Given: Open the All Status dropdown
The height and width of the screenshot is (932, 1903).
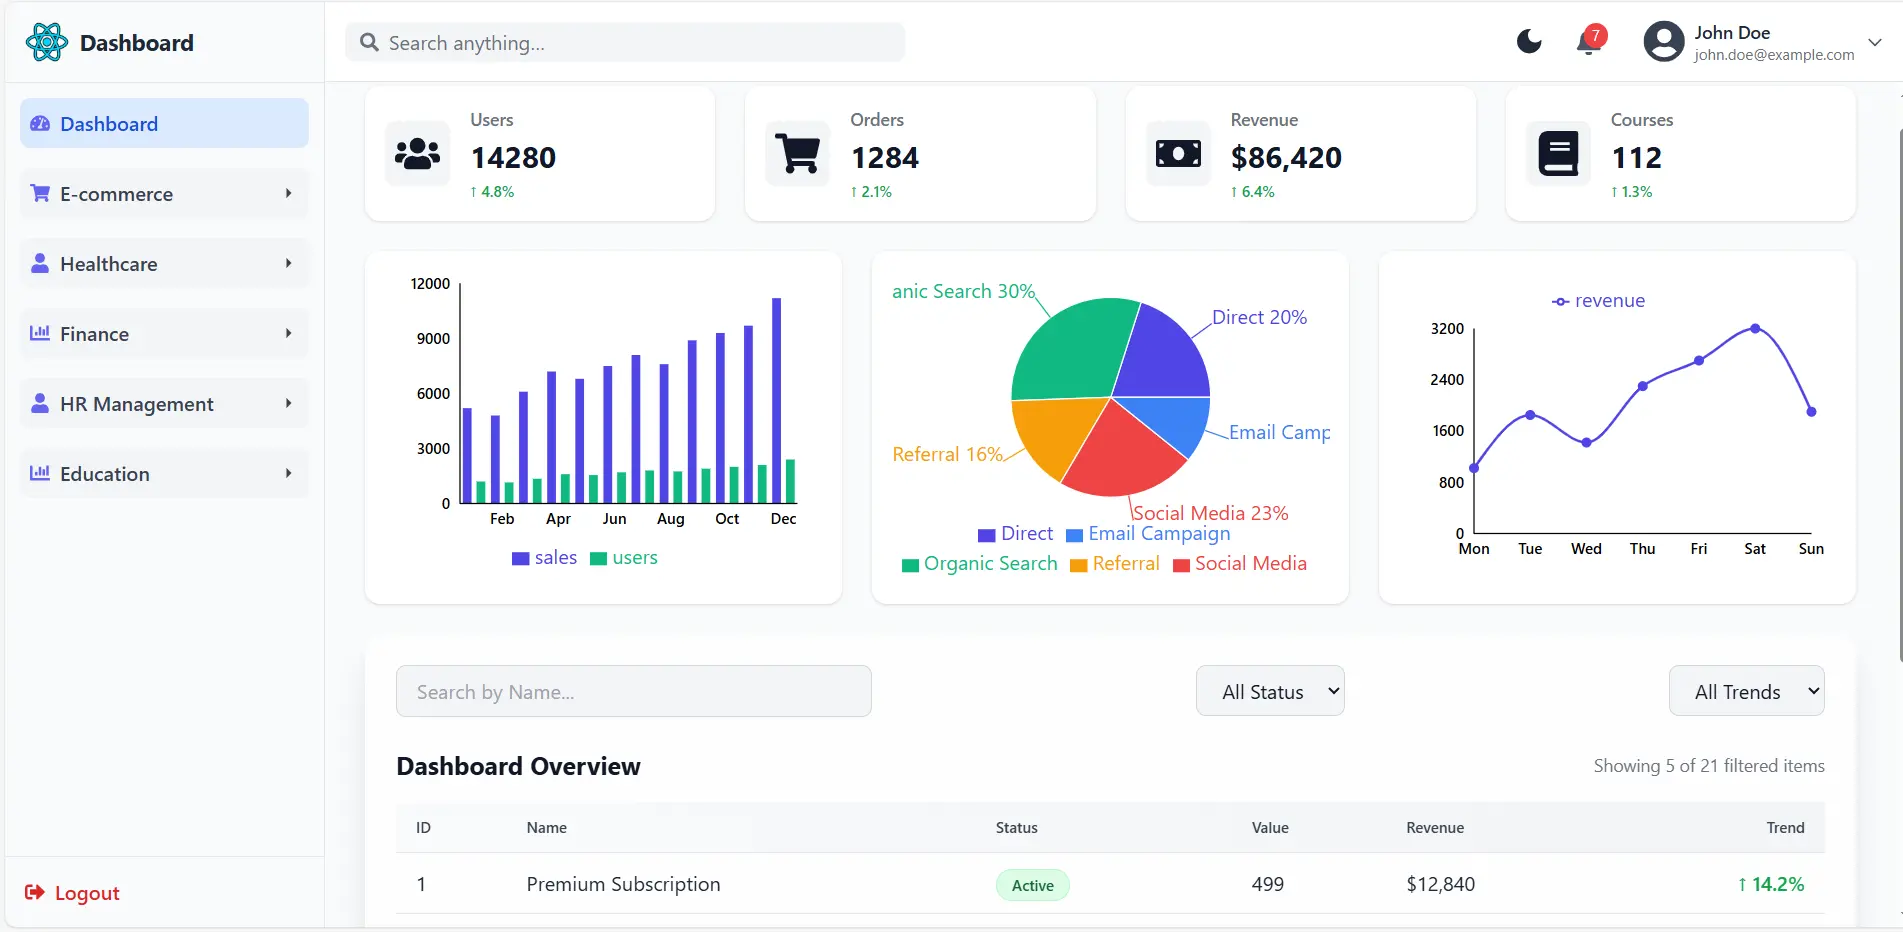Looking at the screenshot, I should coord(1270,691).
